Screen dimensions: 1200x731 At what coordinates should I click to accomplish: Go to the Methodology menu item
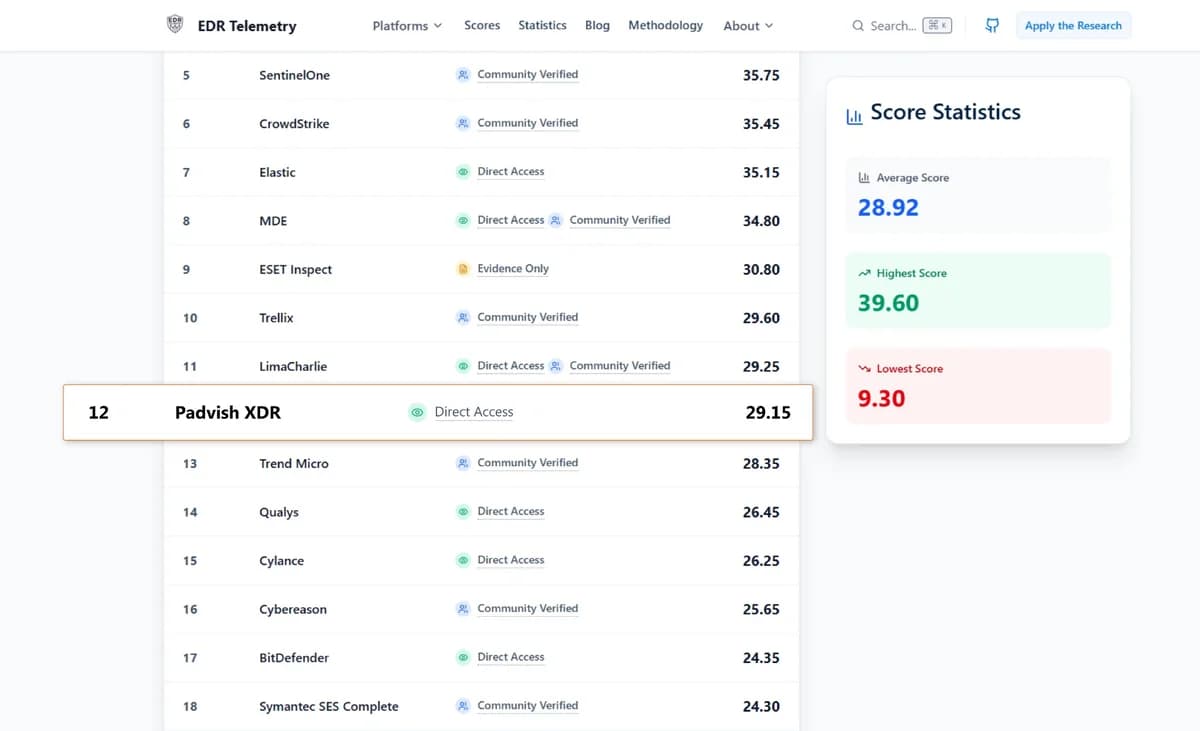coord(665,25)
